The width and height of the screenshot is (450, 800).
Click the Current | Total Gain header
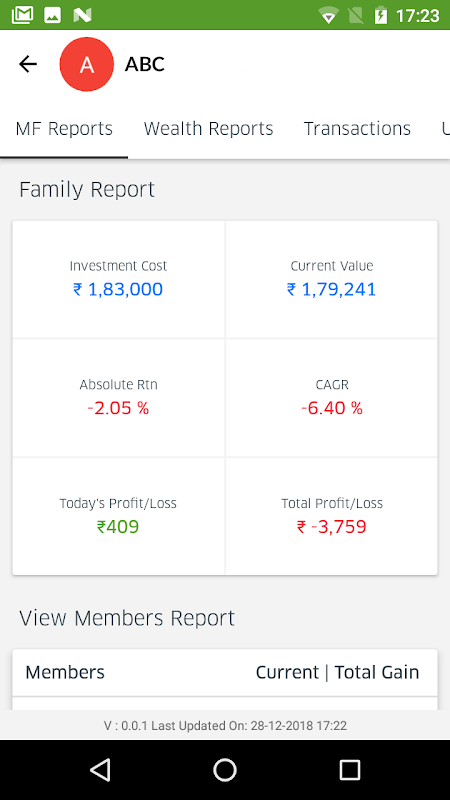click(337, 672)
